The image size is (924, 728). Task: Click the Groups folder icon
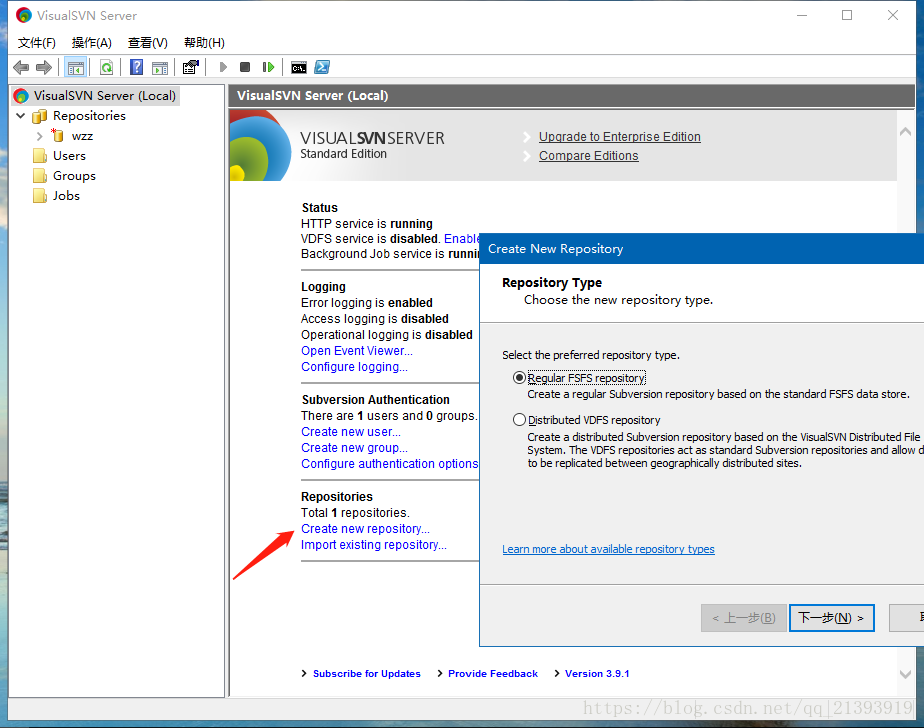tap(40, 176)
